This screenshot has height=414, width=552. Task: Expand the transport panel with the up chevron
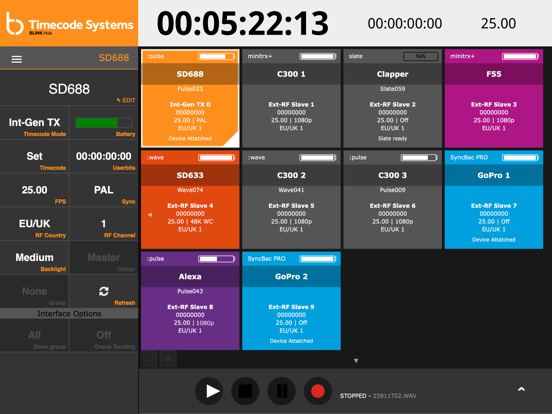tap(521, 389)
